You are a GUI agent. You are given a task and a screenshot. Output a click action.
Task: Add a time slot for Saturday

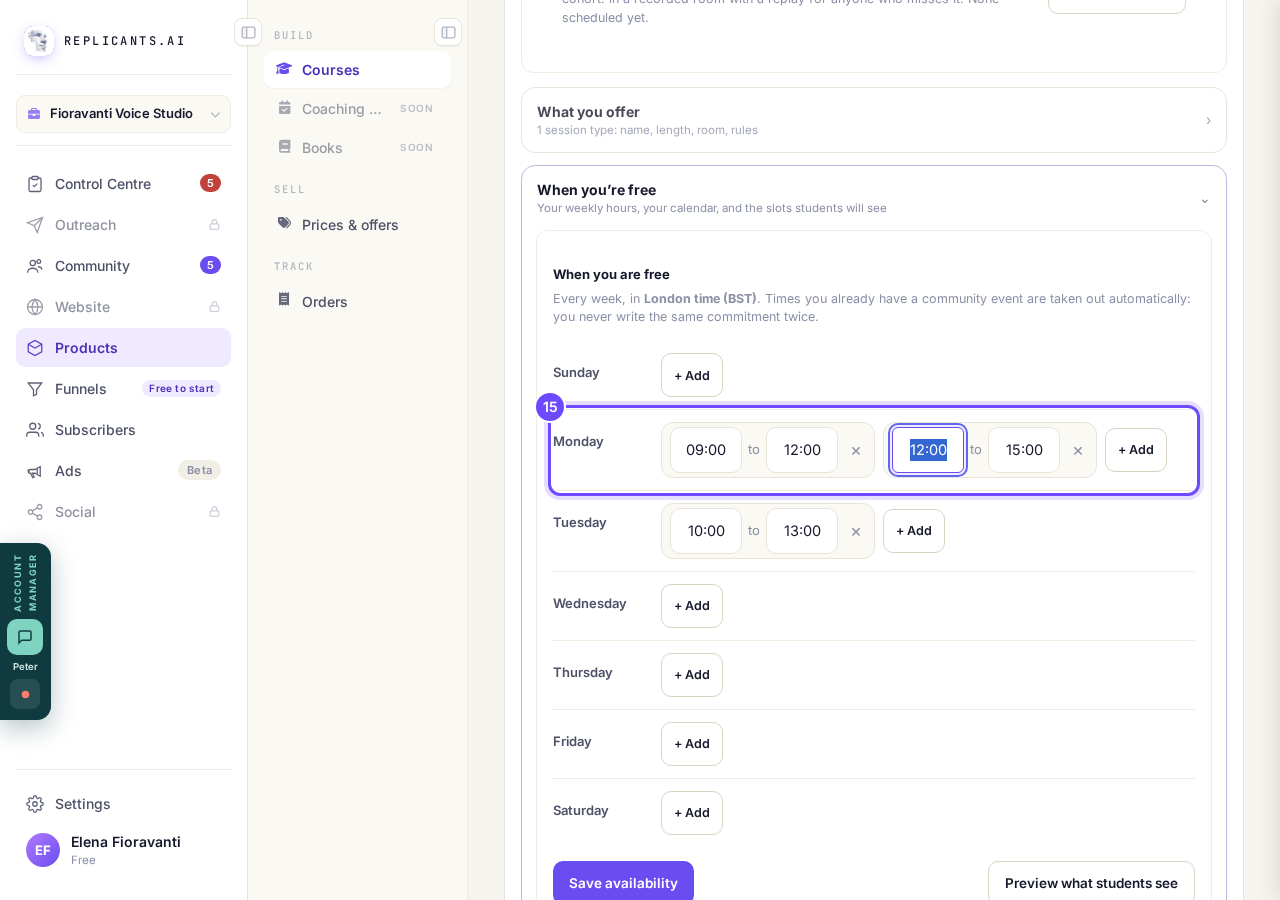pyautogui.click(x=692, y=813)
